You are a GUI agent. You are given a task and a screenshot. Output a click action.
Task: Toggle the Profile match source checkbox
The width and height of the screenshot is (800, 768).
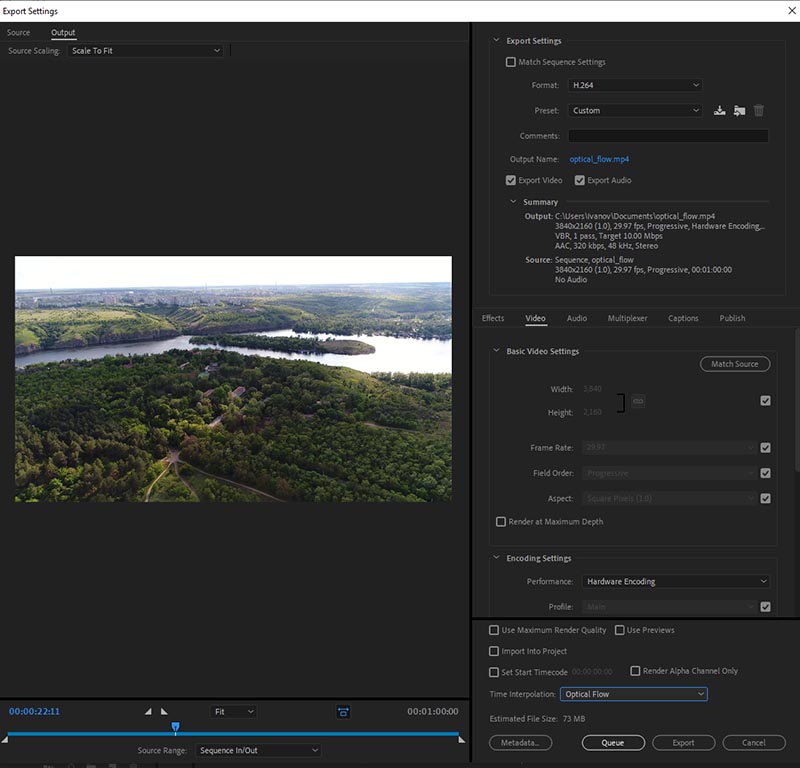coord(765,606)
